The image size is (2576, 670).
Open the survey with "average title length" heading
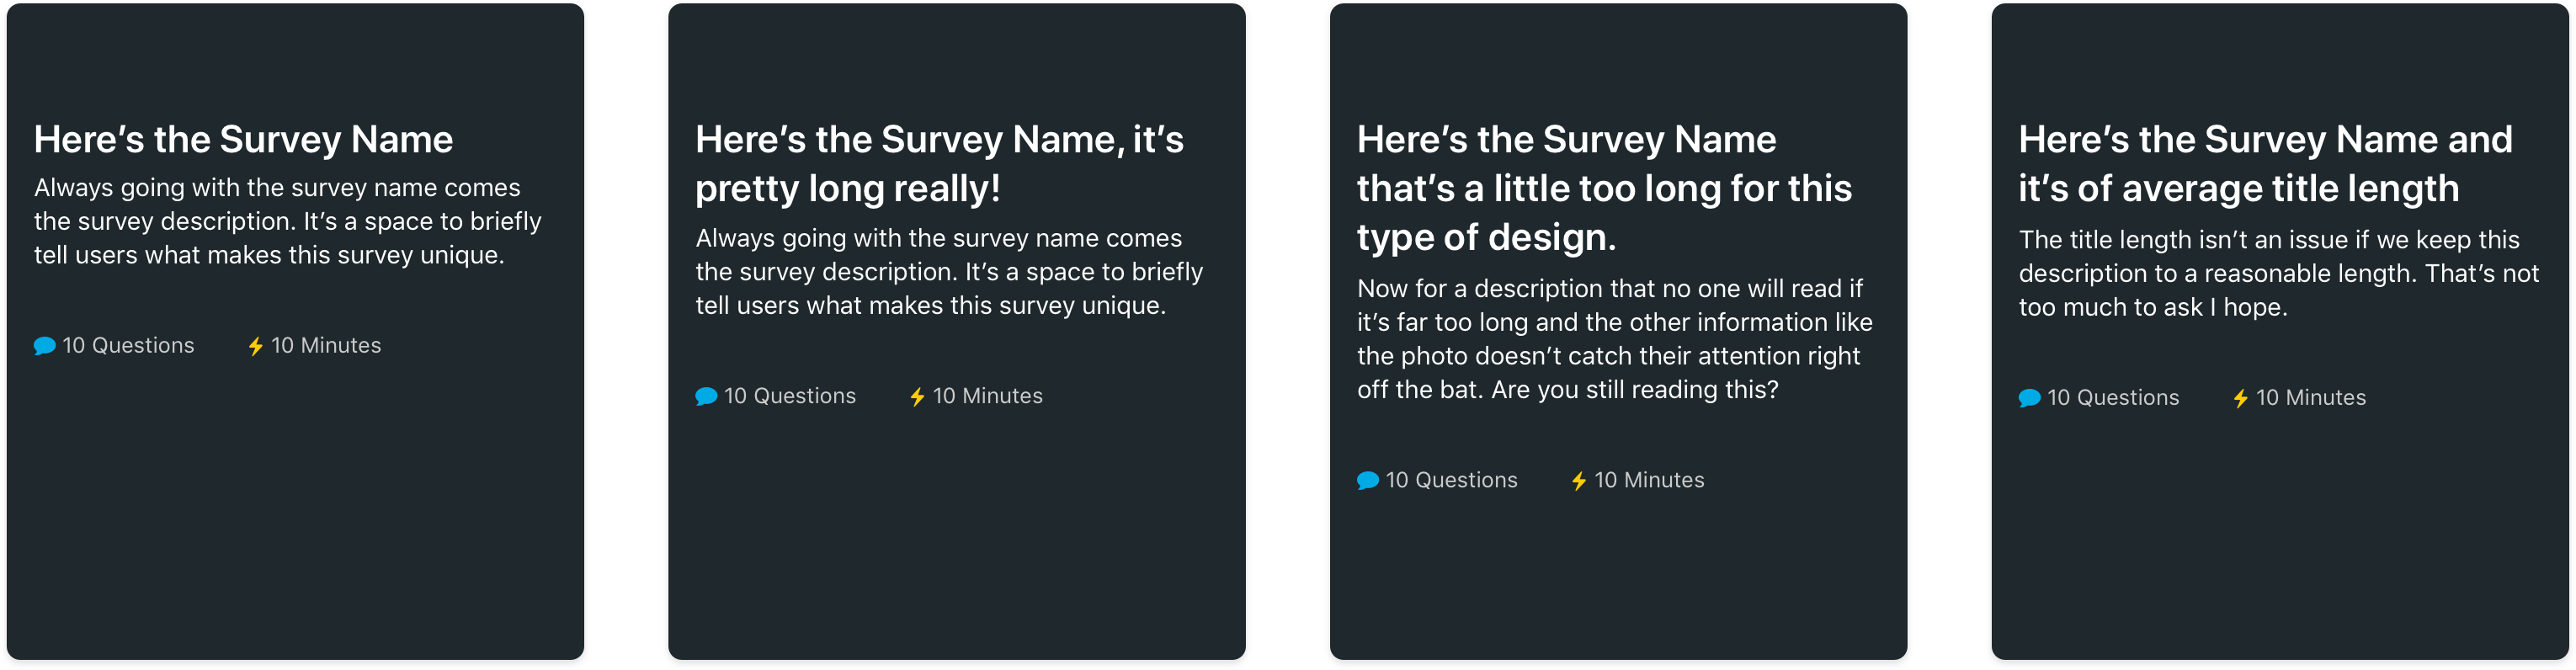(x=2264, y=164)
